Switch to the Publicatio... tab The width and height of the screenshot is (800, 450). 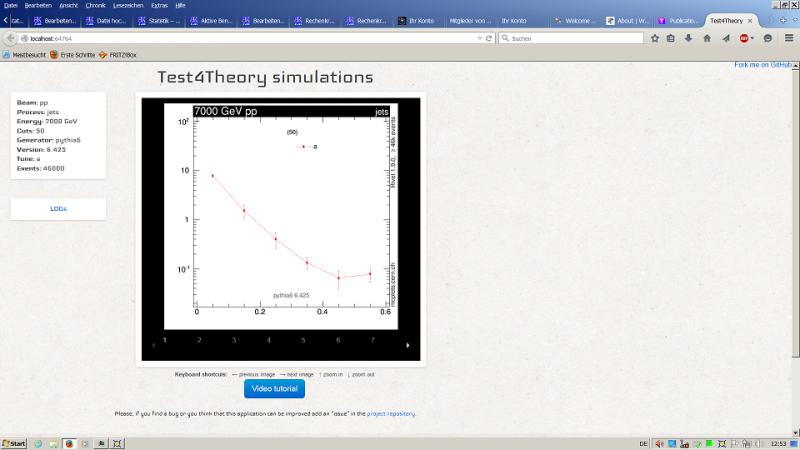pyautogui.click(x=679, y=21)
